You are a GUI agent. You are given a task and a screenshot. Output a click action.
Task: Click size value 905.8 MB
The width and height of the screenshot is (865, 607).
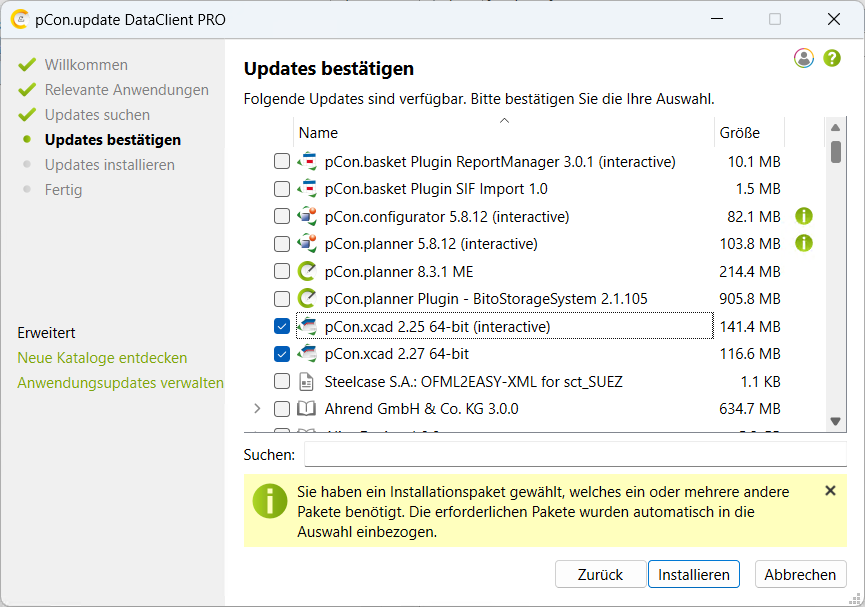click(x=749, y=299)
